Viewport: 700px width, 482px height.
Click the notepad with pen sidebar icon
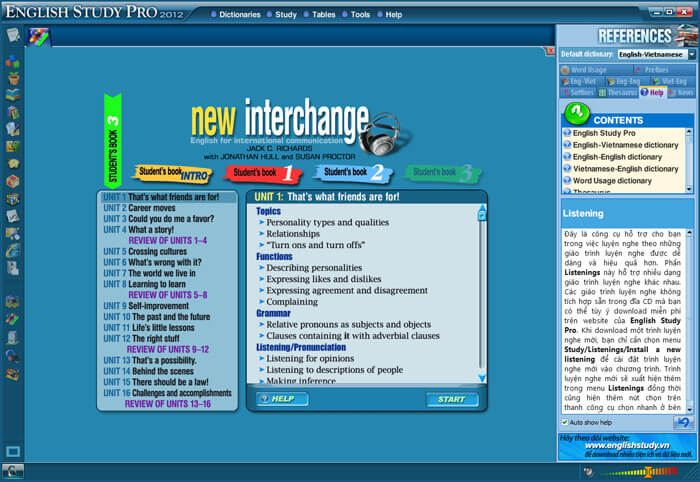pos(12,34)
